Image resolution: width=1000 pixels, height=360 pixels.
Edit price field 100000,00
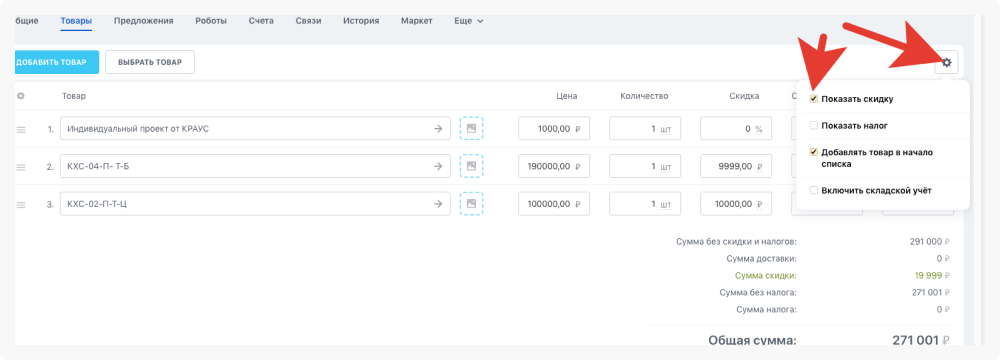tap(554, 204)
